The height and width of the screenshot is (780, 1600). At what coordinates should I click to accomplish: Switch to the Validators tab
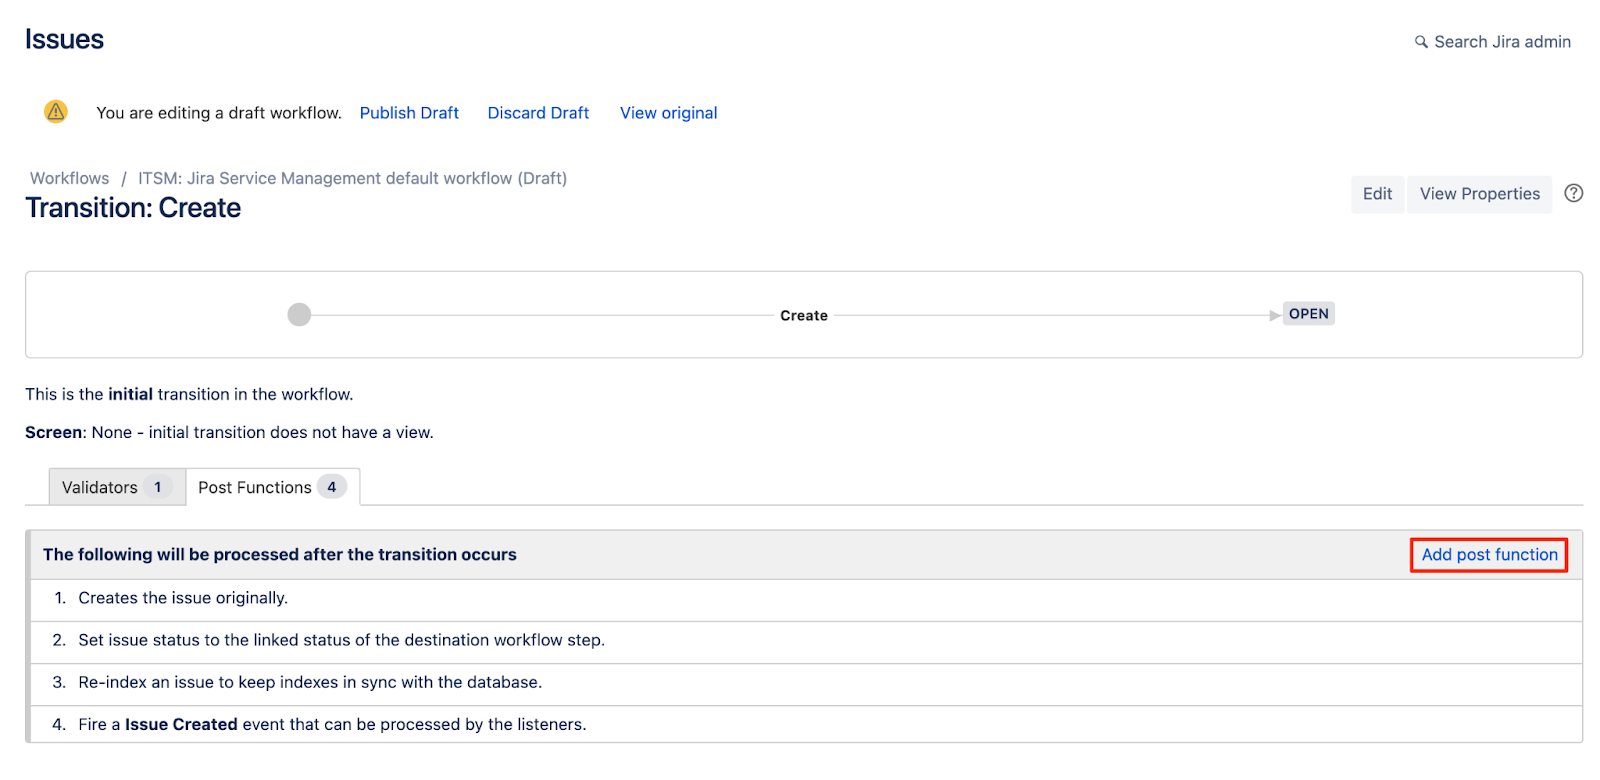tap(117, 487)
